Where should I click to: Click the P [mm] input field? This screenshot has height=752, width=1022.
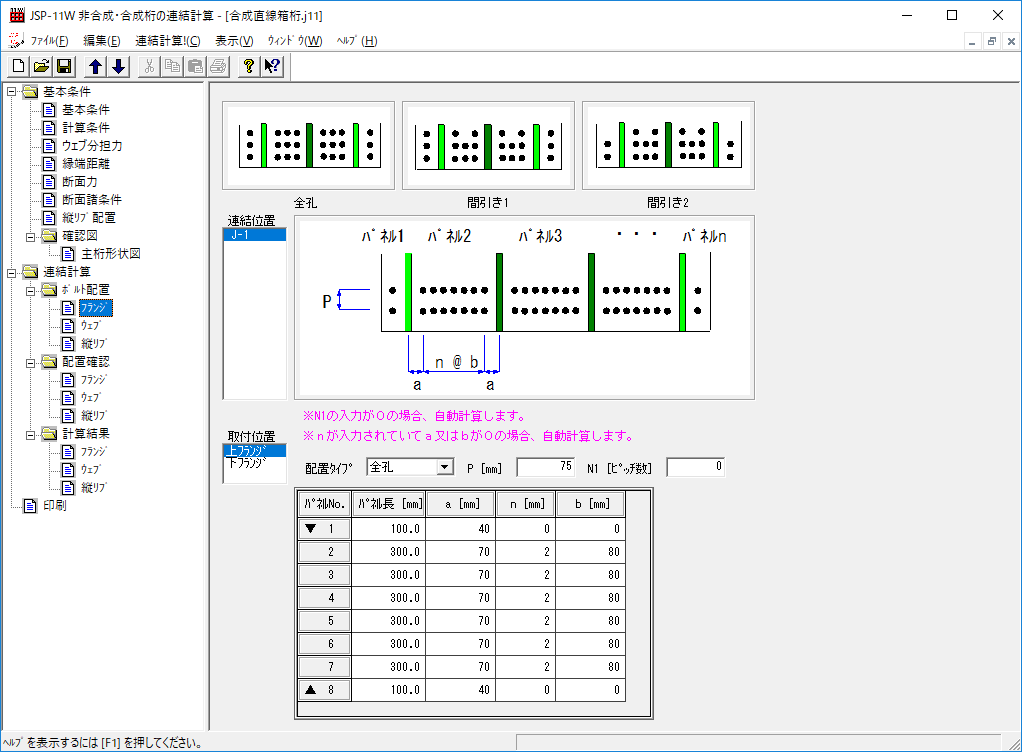click(546, 467)
